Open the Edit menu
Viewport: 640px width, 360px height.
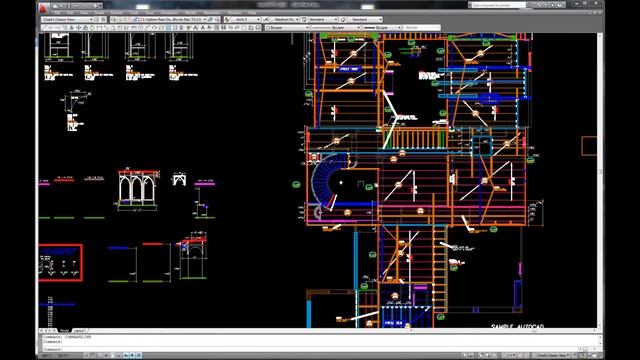pyautogui.click(x=70, y=13)
